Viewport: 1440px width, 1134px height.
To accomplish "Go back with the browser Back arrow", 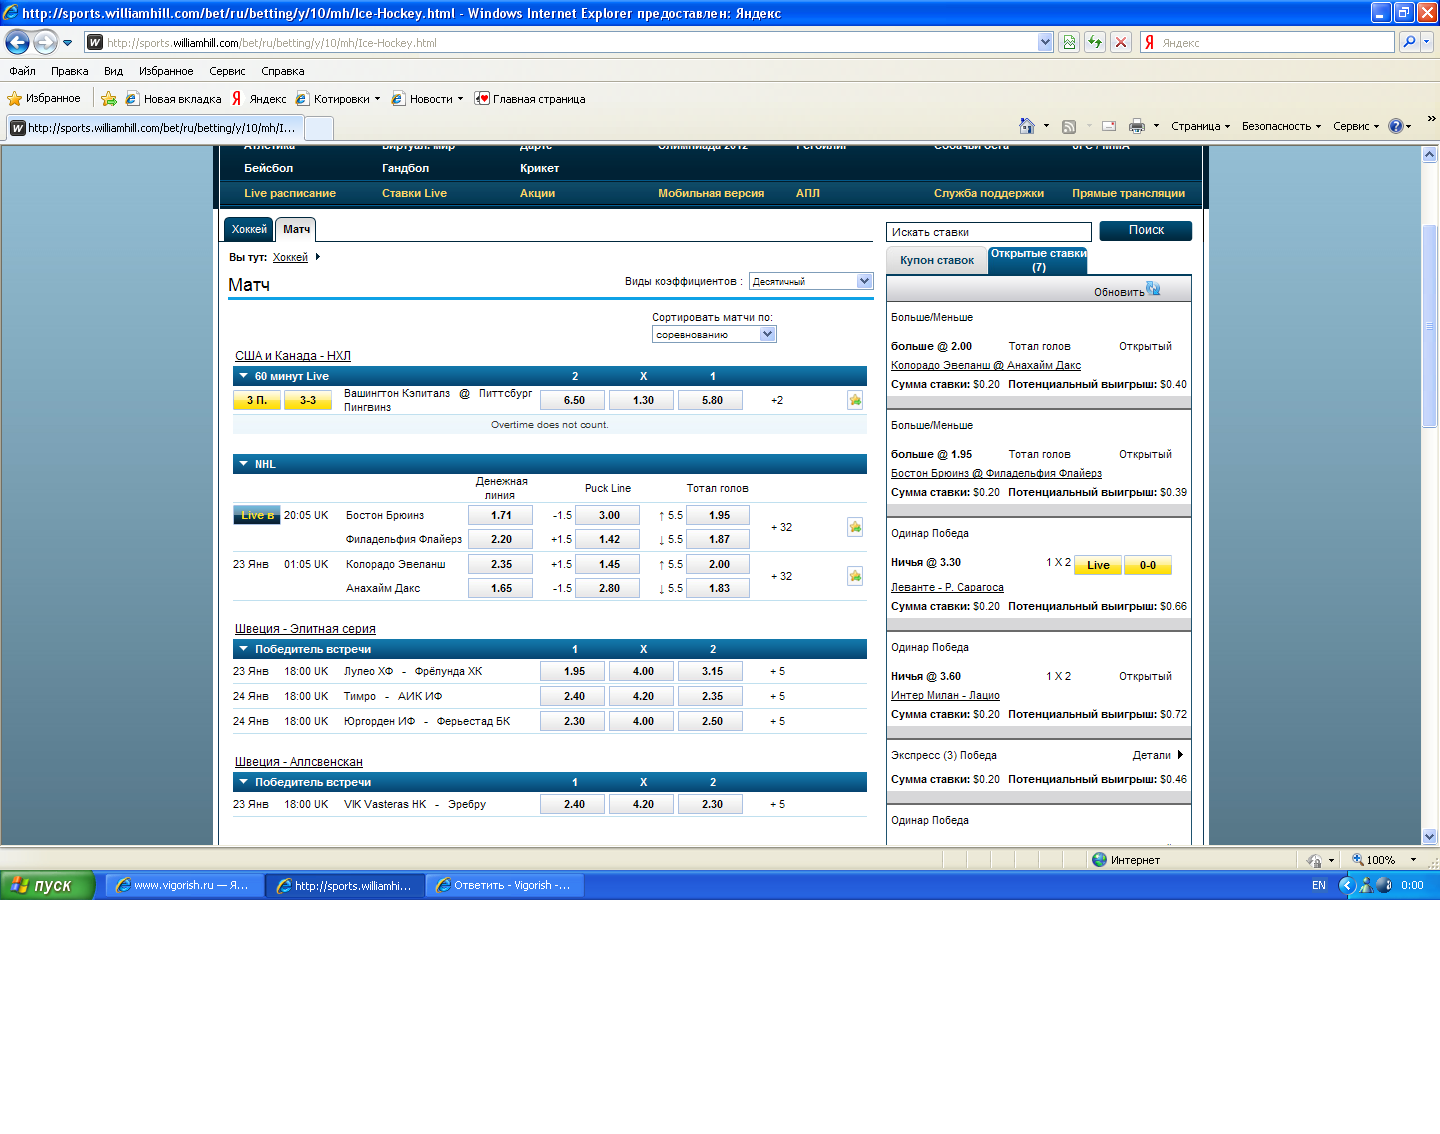I will 17,42.
